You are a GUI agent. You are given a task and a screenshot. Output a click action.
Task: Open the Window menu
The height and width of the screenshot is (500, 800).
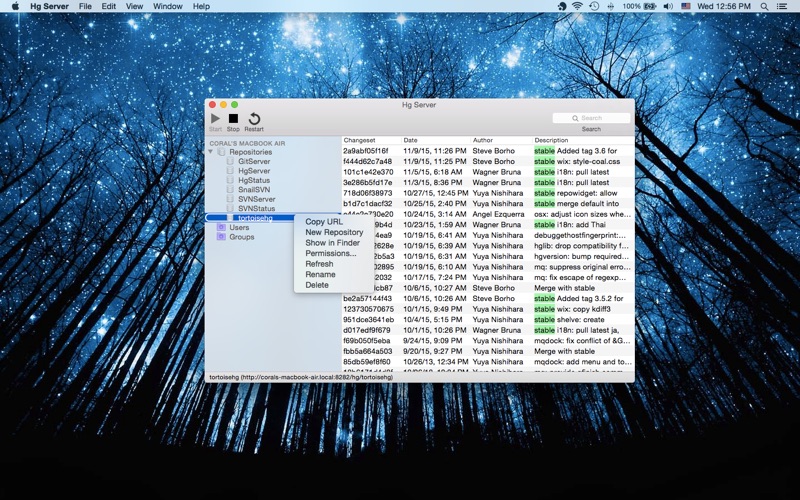point(168,6)
